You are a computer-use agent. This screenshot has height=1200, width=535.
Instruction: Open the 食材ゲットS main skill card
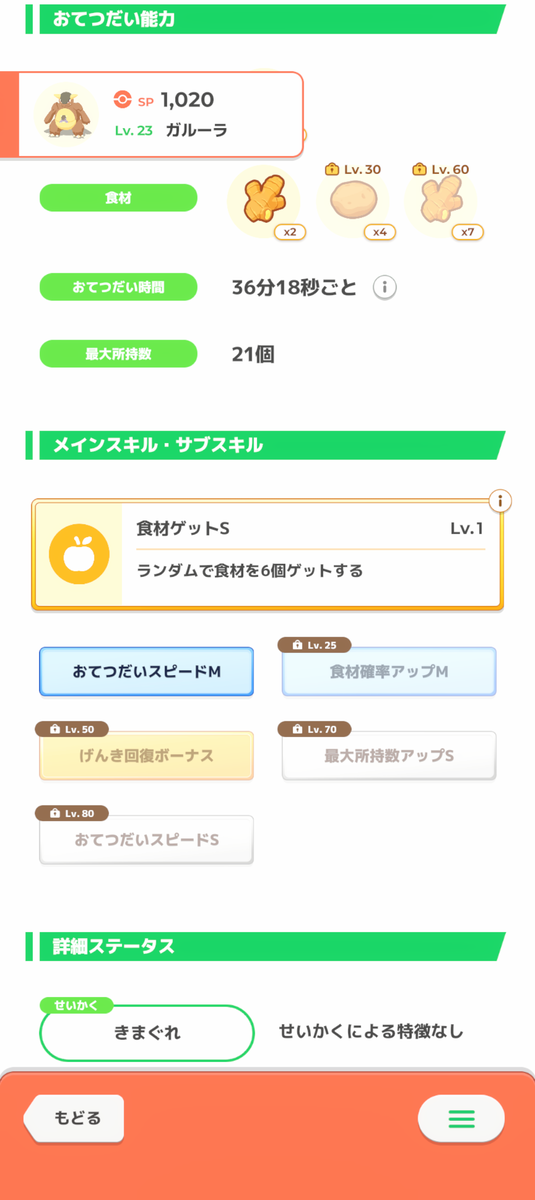pos(267,555)
